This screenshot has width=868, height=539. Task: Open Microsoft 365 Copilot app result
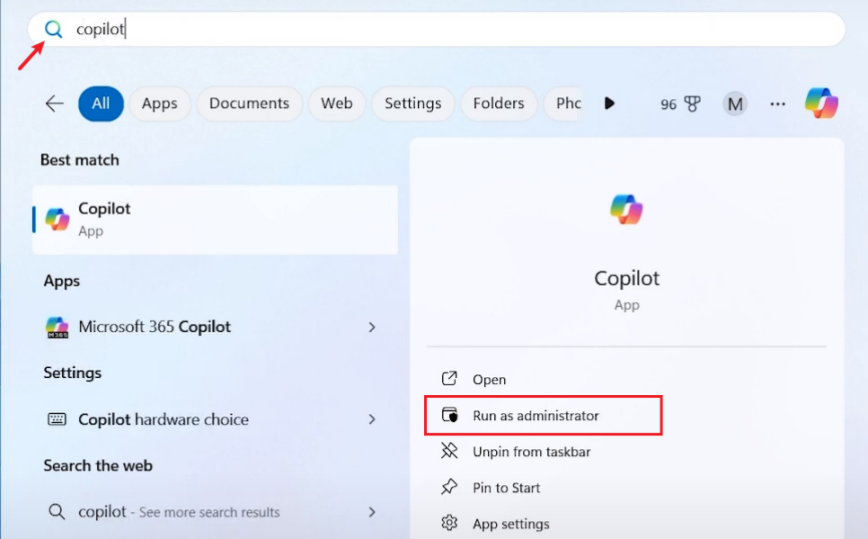[x=215, y=327]
